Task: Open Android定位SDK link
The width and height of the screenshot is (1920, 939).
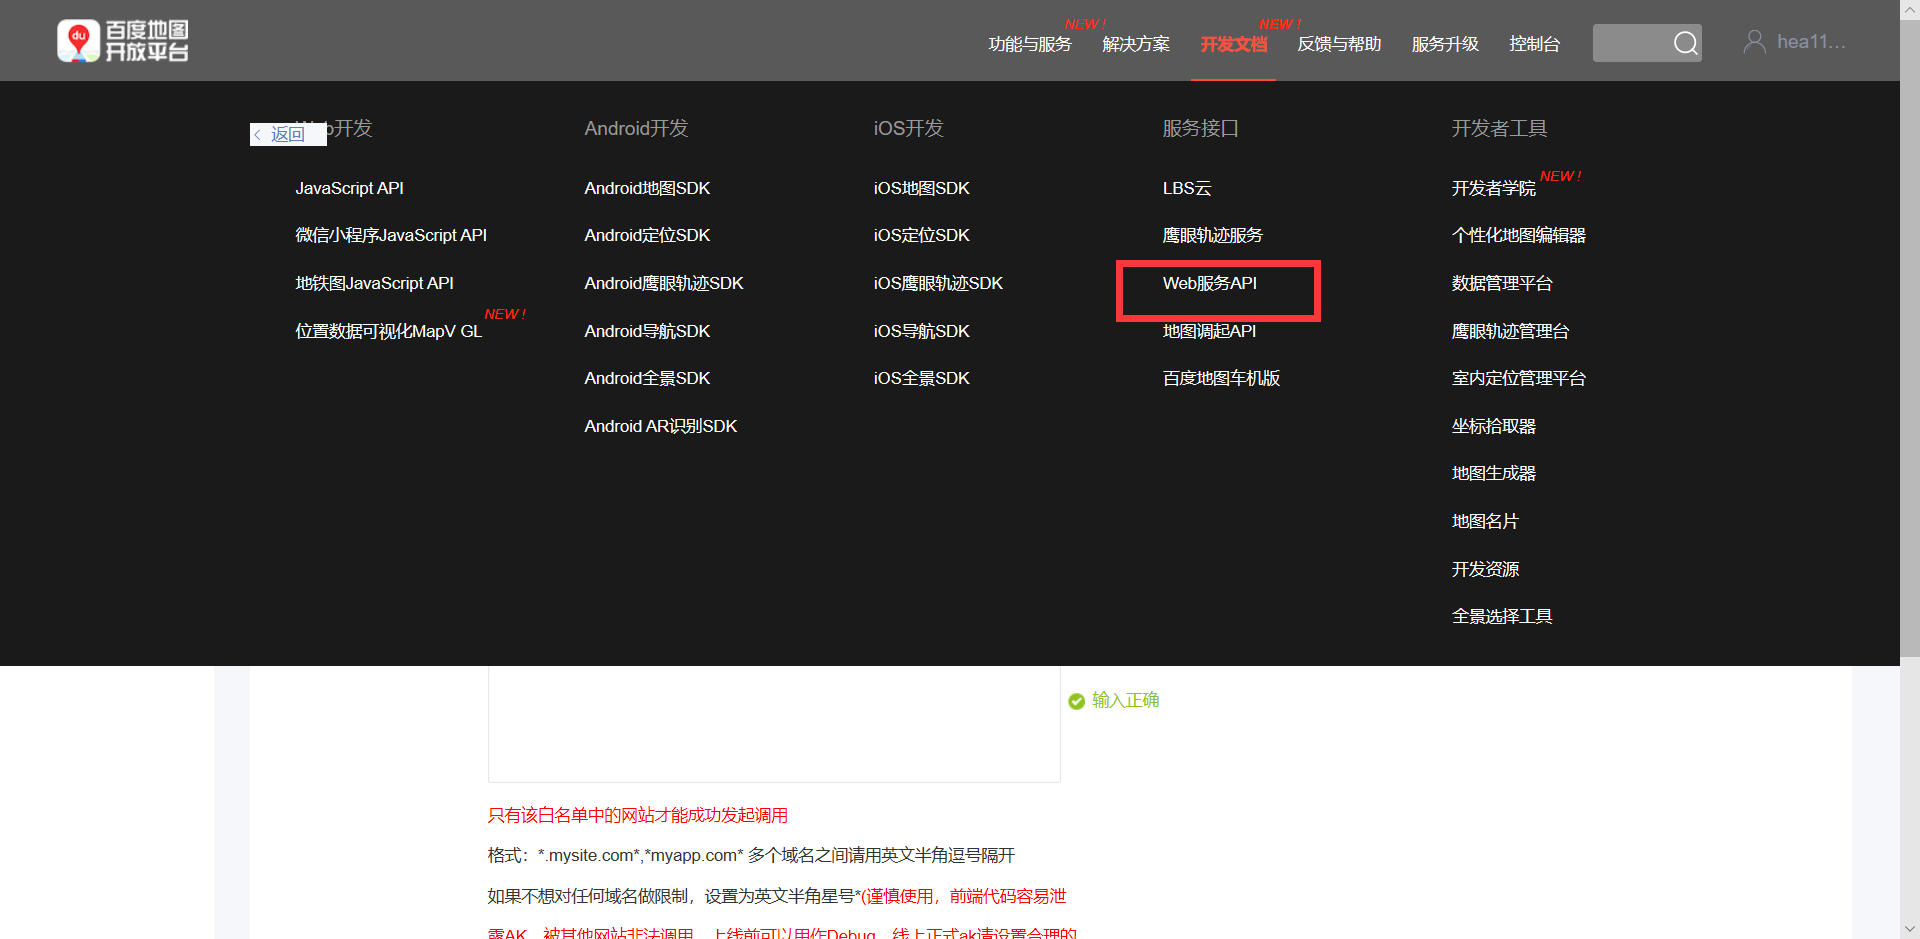Action: tap(647, 235)
